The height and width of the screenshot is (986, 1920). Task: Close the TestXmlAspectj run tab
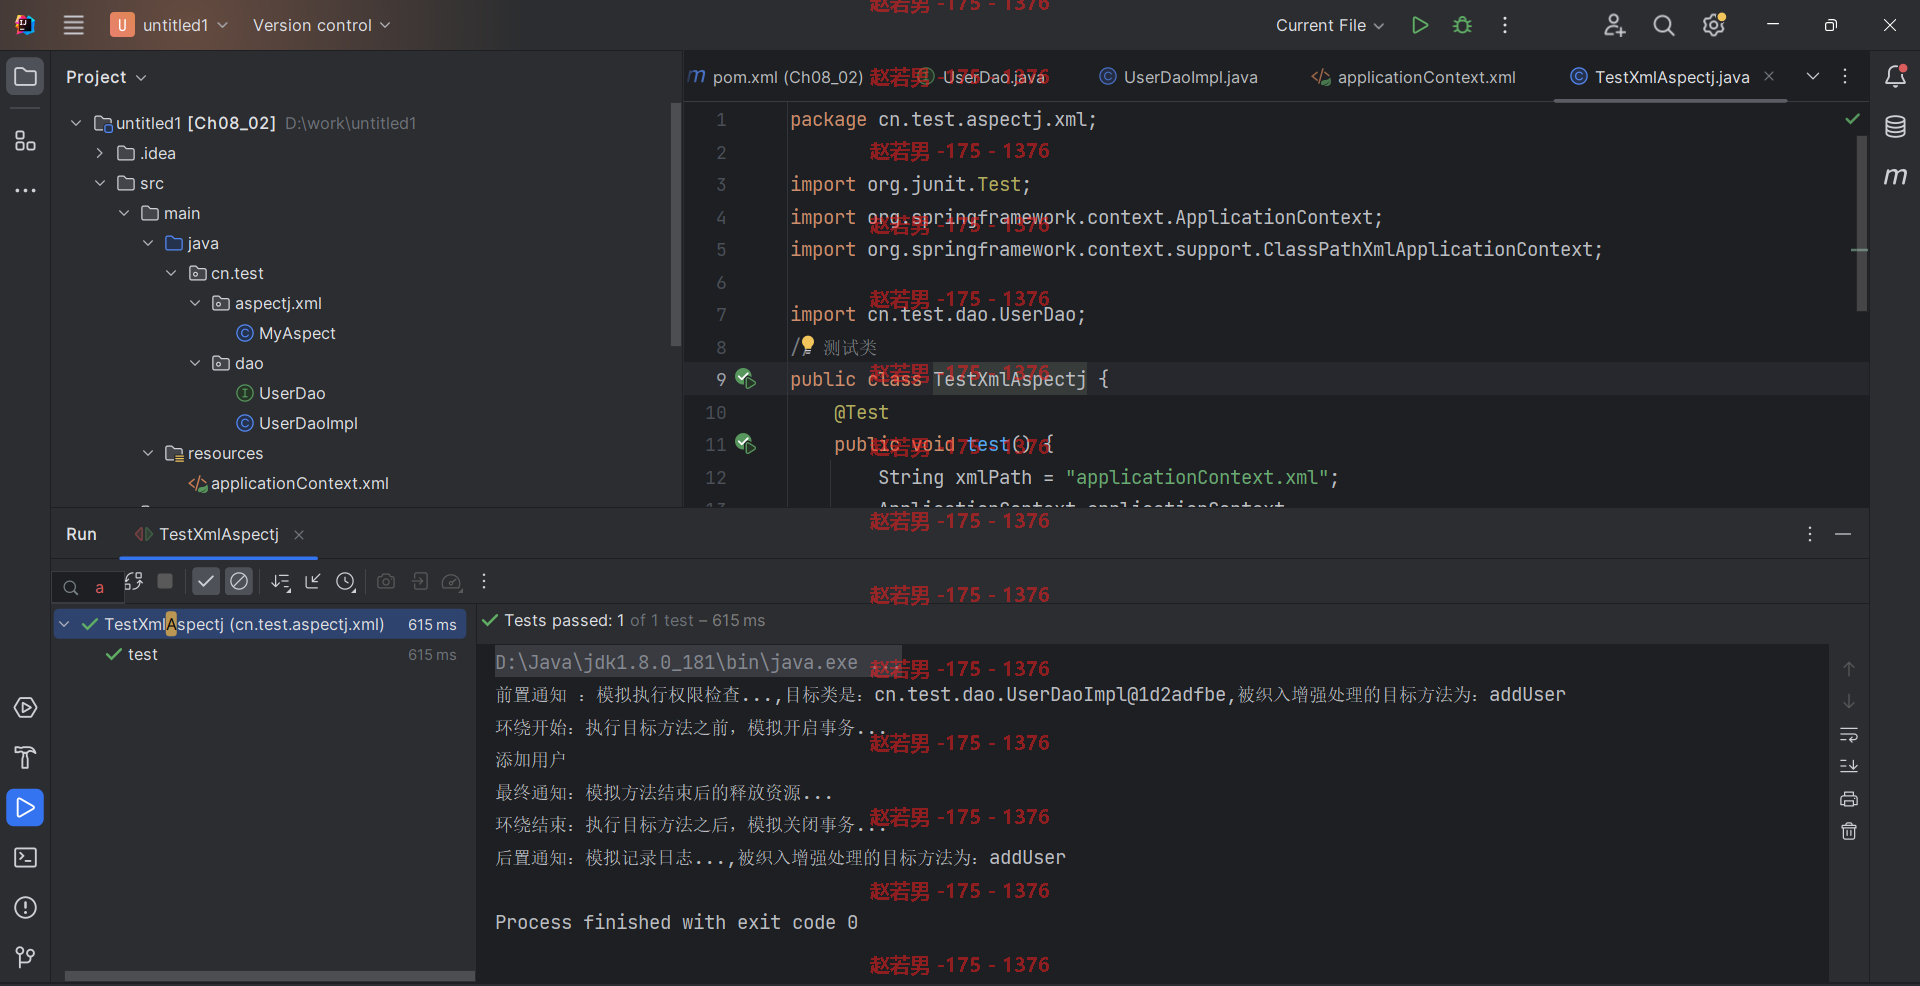(299, 535)
